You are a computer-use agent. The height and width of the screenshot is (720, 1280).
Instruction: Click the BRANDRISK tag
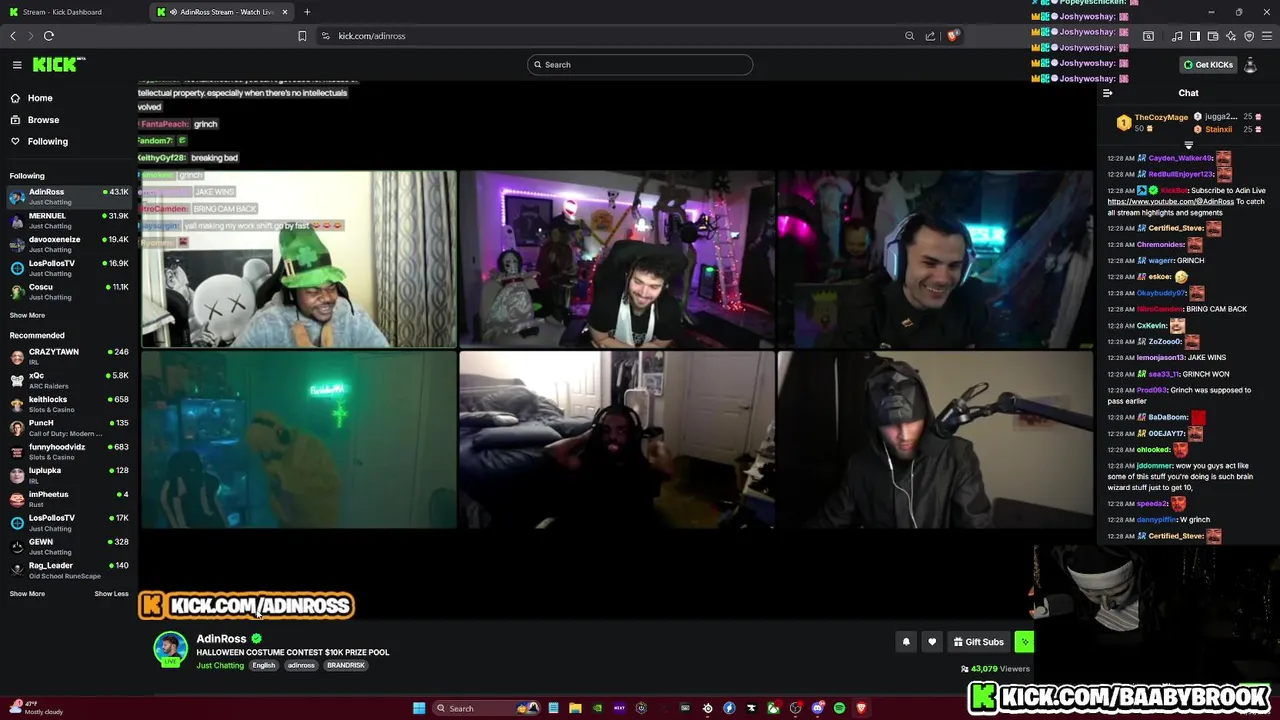coord(346,666)
